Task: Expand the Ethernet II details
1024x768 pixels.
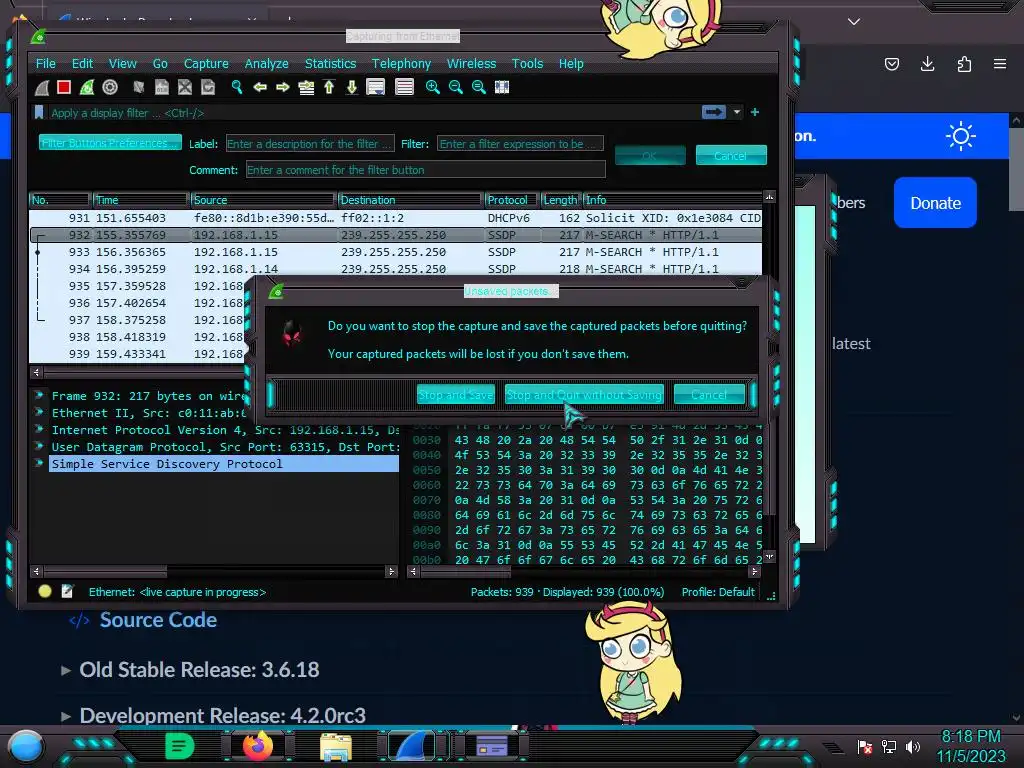Action: (x=39, y=412)
